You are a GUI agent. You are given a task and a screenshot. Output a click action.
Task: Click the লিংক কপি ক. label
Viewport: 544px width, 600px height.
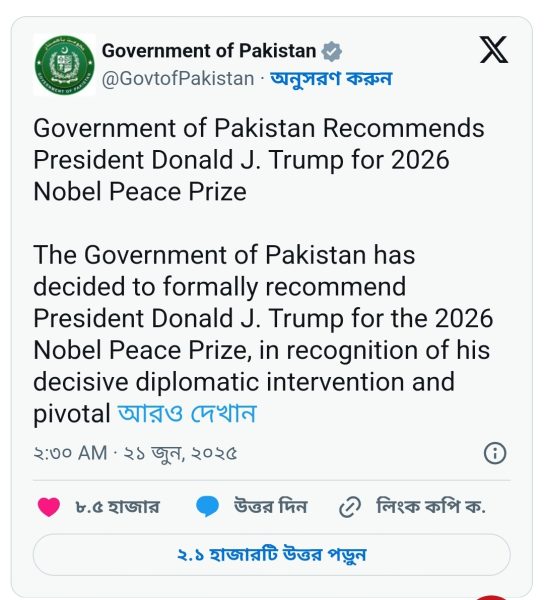click(x=430, y=507)
